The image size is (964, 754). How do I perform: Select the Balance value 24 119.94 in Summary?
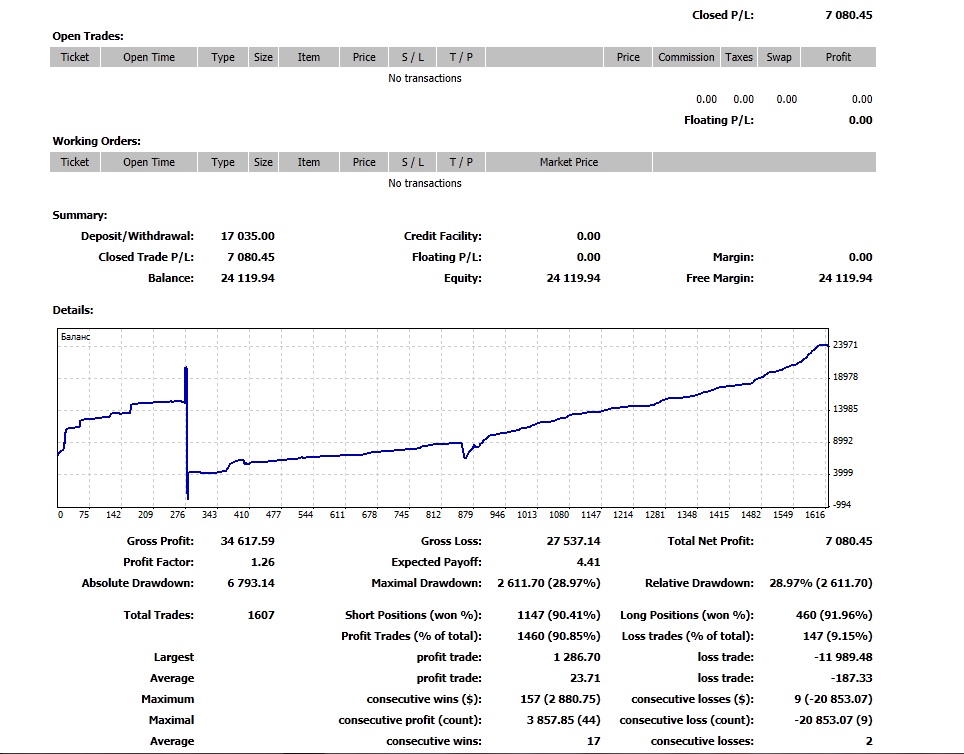point(247,278)
